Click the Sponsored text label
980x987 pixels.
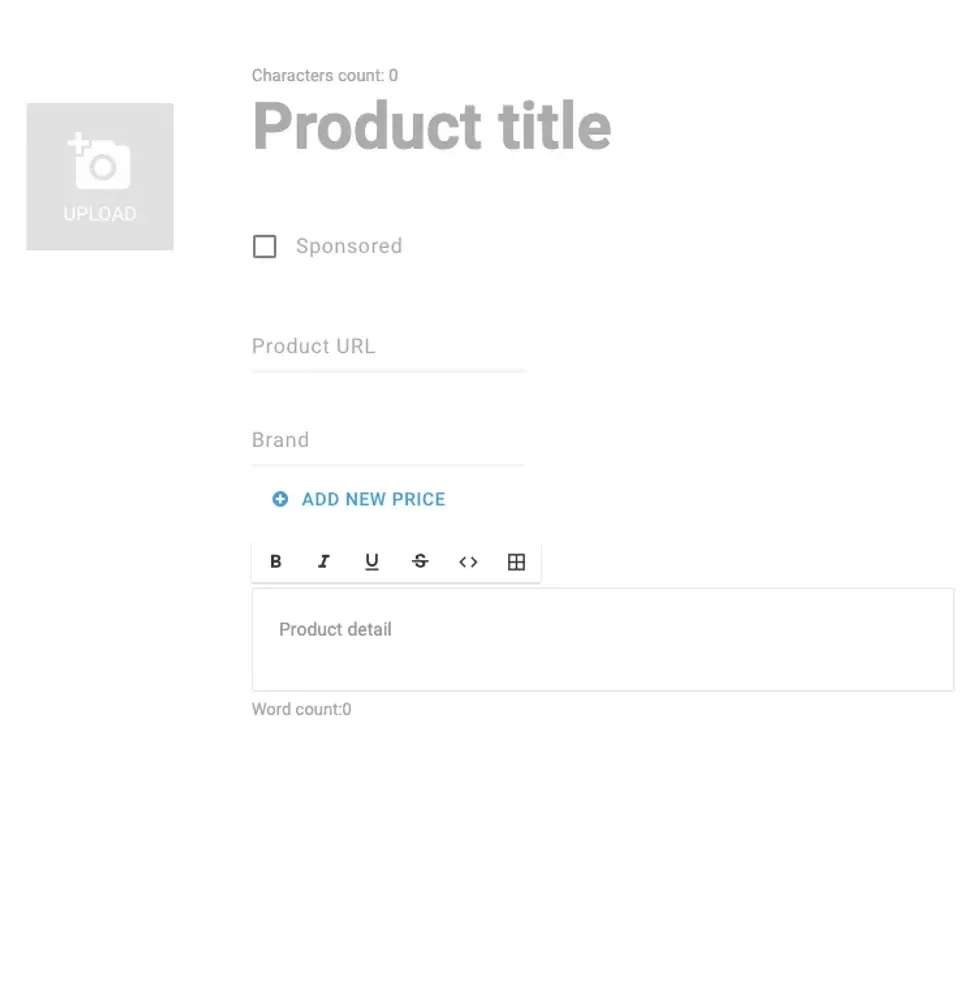point(348,246)
